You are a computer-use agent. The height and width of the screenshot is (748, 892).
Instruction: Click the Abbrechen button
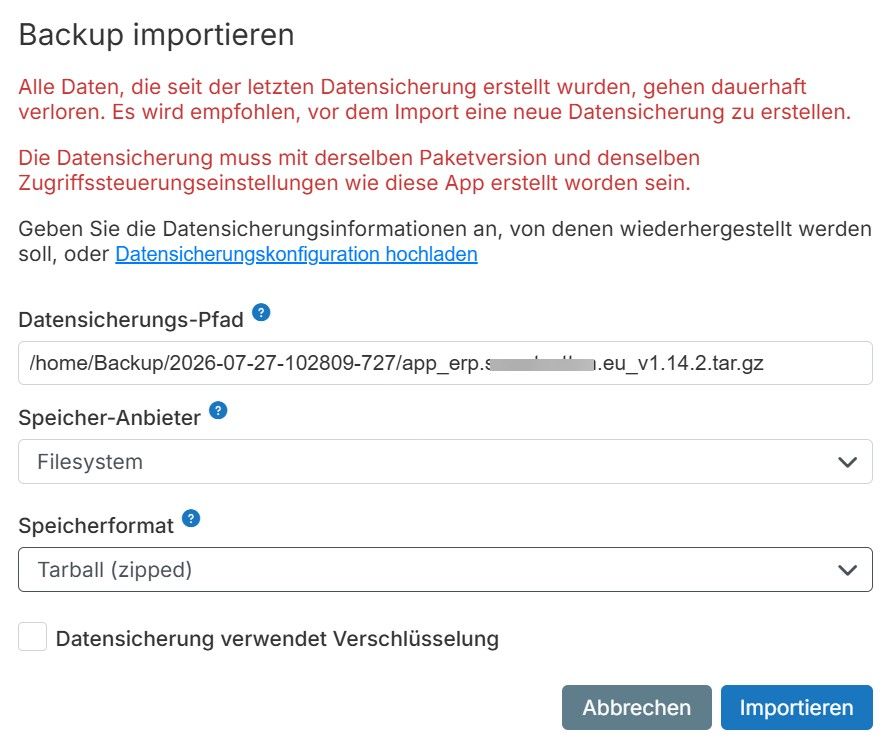pos(637,708)
